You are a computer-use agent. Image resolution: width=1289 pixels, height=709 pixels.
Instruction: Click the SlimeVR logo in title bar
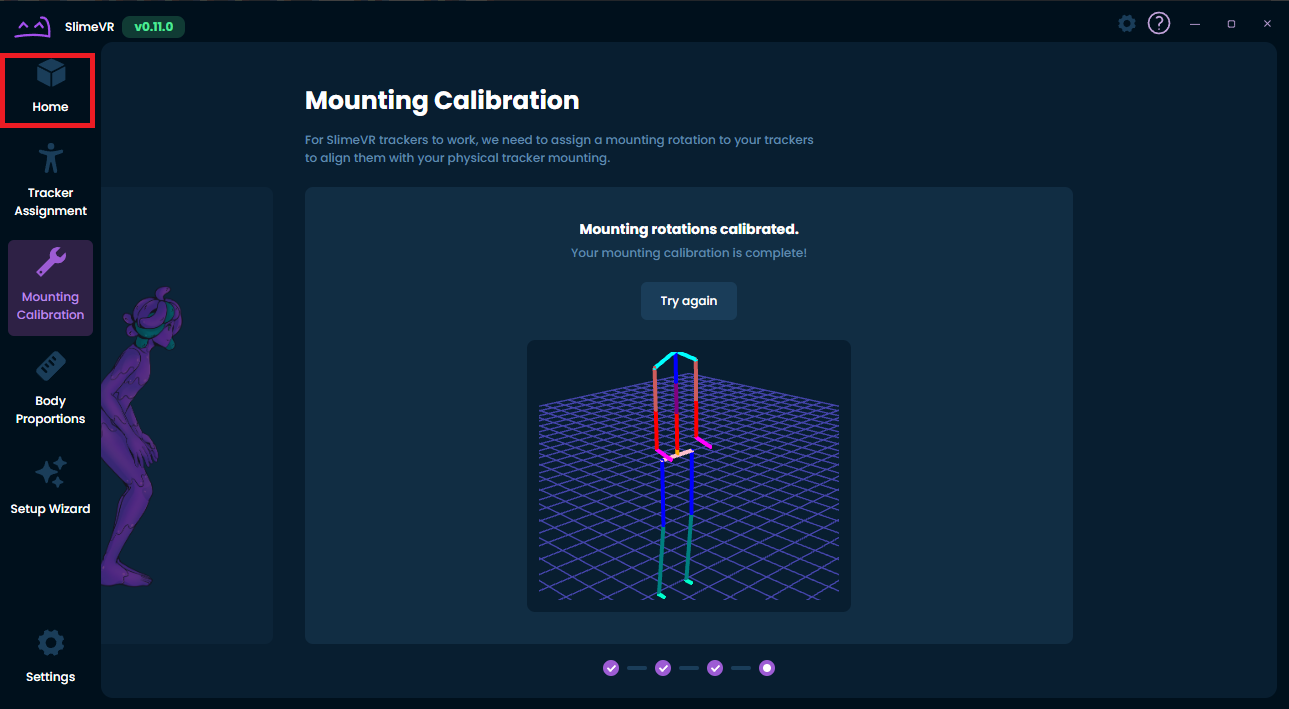click(x=33, y=27)
